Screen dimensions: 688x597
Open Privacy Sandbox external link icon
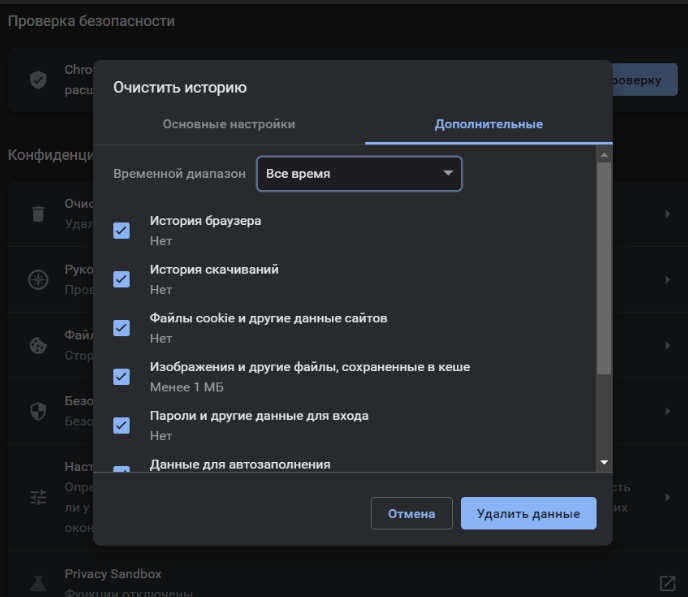click(667, 583)
